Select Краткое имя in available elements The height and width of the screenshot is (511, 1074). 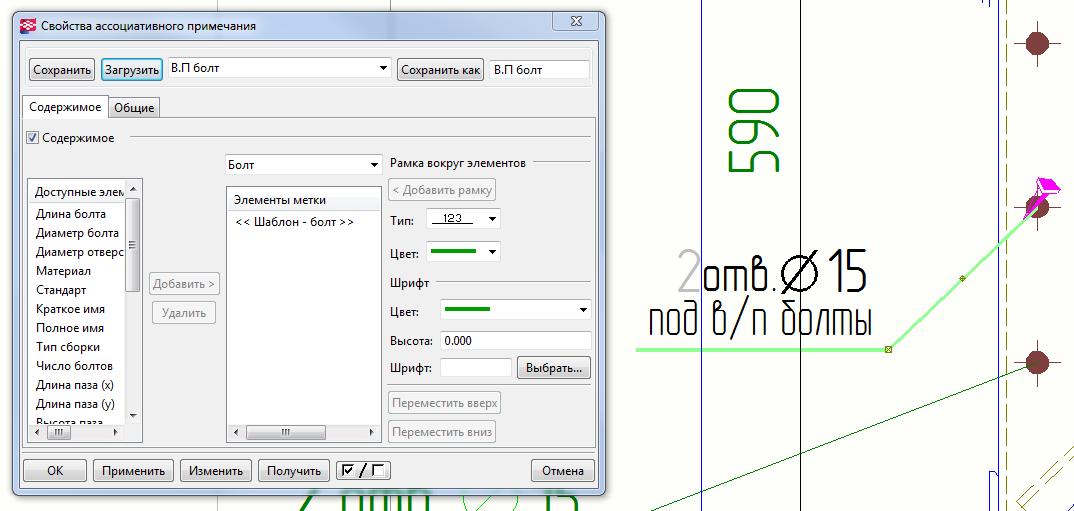[70, 309]
